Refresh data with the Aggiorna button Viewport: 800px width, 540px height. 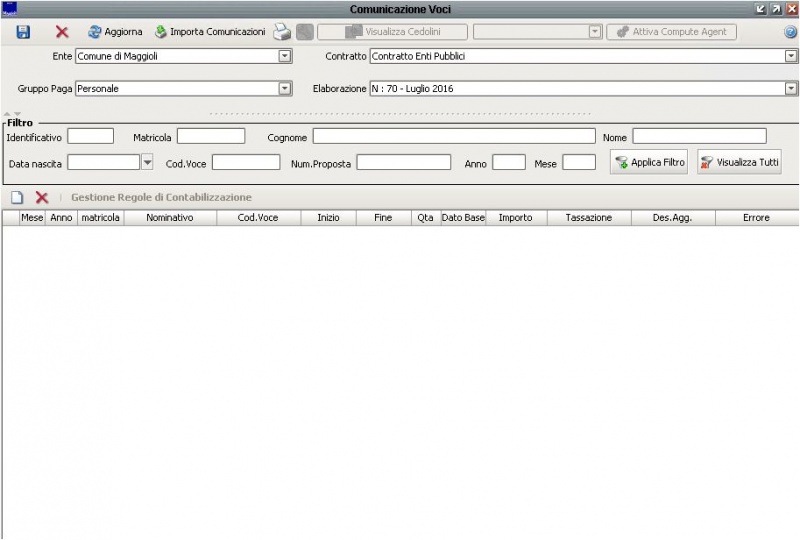[115, 32]
